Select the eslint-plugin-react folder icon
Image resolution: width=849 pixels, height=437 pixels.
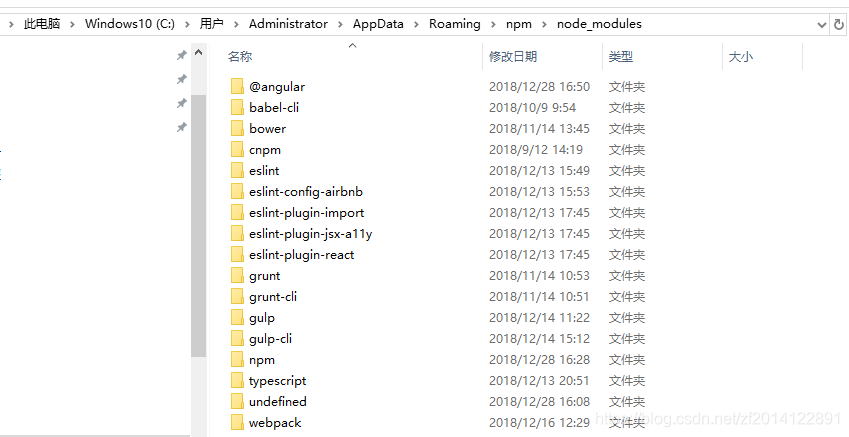pyautogui.click(x=237, y=255)
